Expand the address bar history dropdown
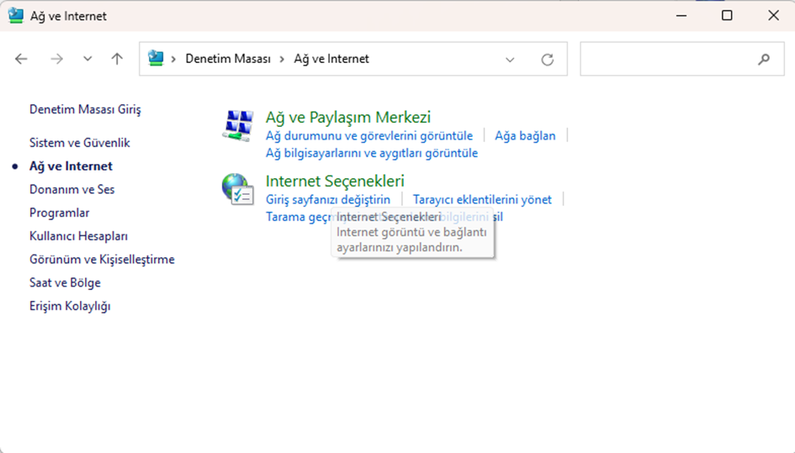 [510, 59]
